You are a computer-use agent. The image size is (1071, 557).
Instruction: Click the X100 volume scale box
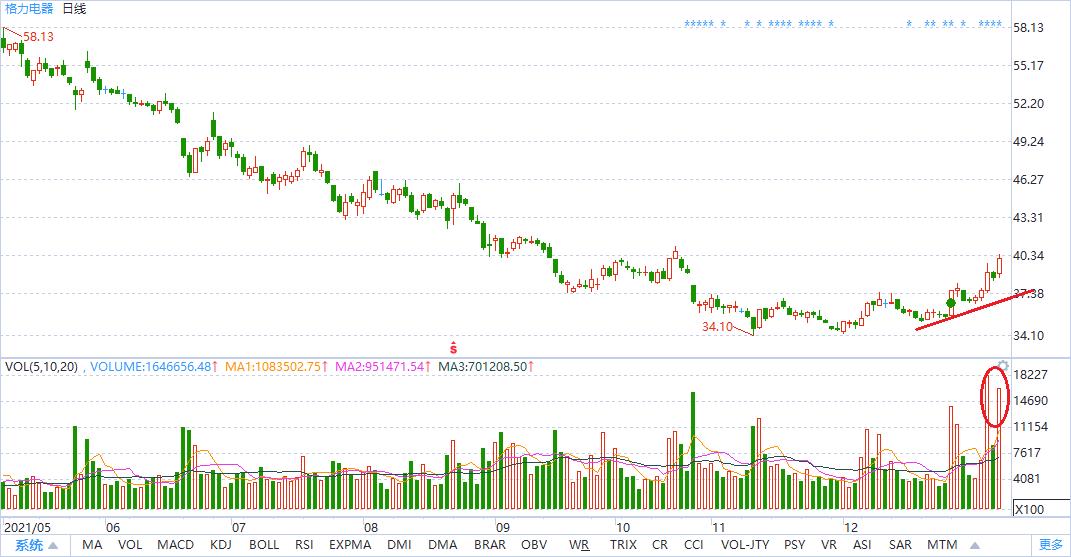coord(1030,509)
